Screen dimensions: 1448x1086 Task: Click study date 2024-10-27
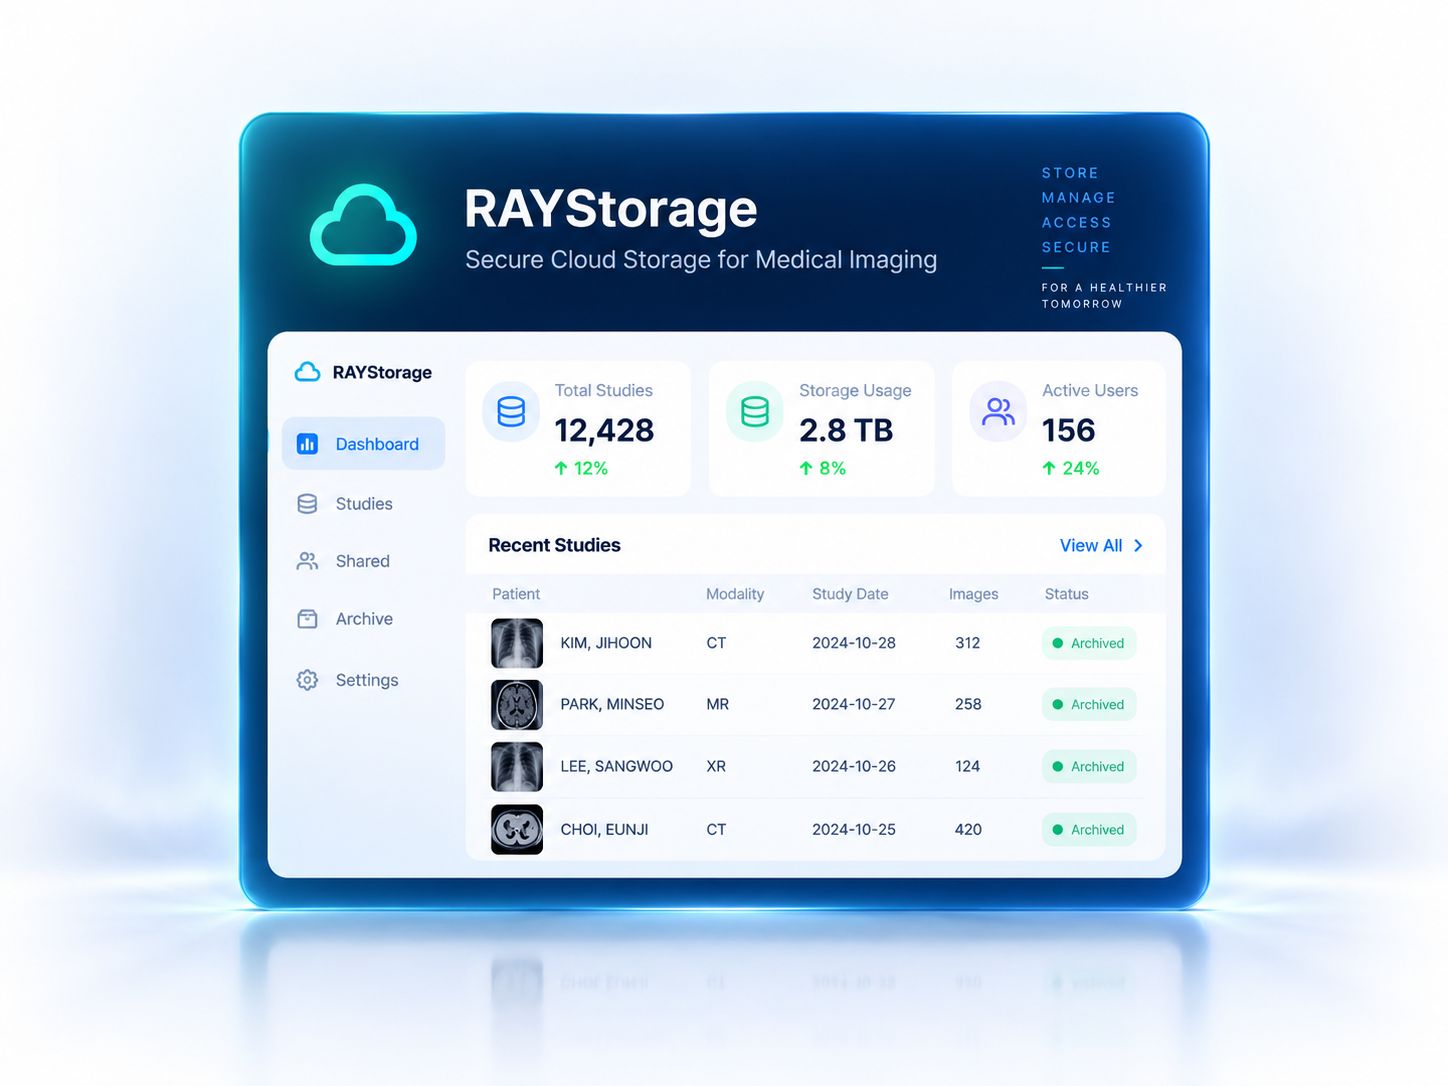(x=854, y=704)
